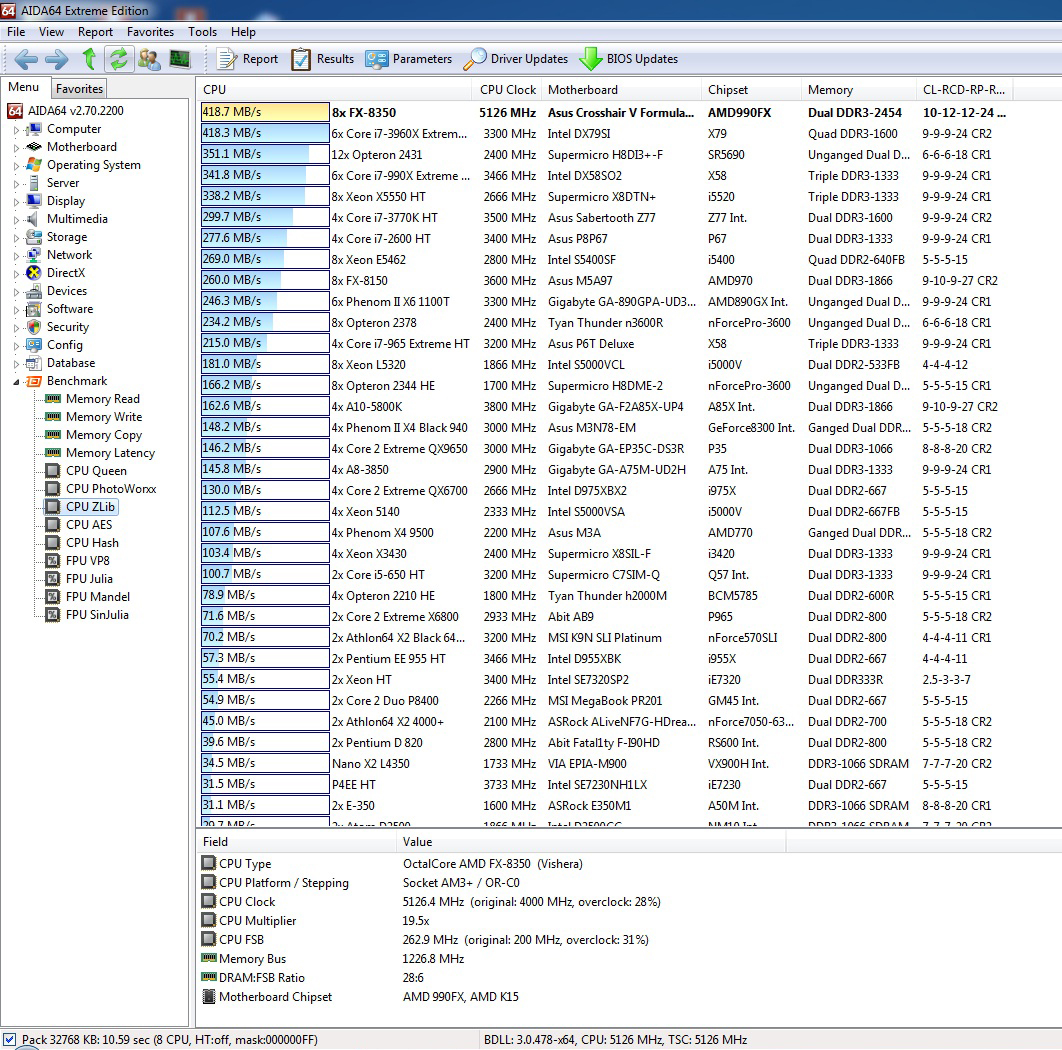Expand the Server tree node
The image size is (1062, 1050).
point(16,184)
